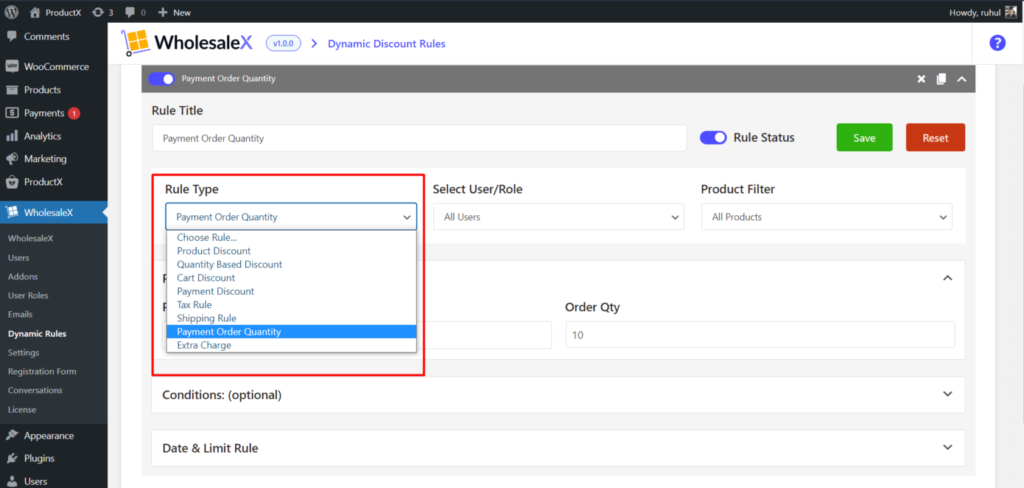
Task: Open WooCommerce in the sidebar
Action: (54, 67)
